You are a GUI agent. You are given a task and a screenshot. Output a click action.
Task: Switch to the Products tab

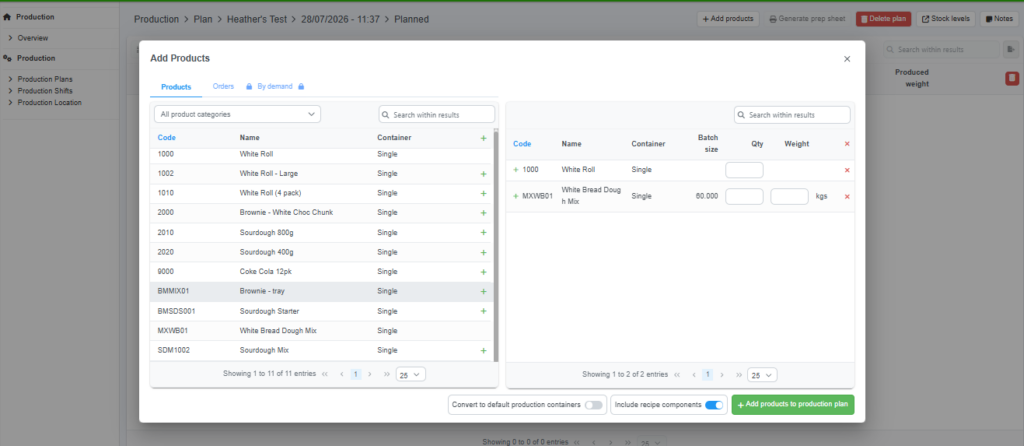[x=176, y=87]
